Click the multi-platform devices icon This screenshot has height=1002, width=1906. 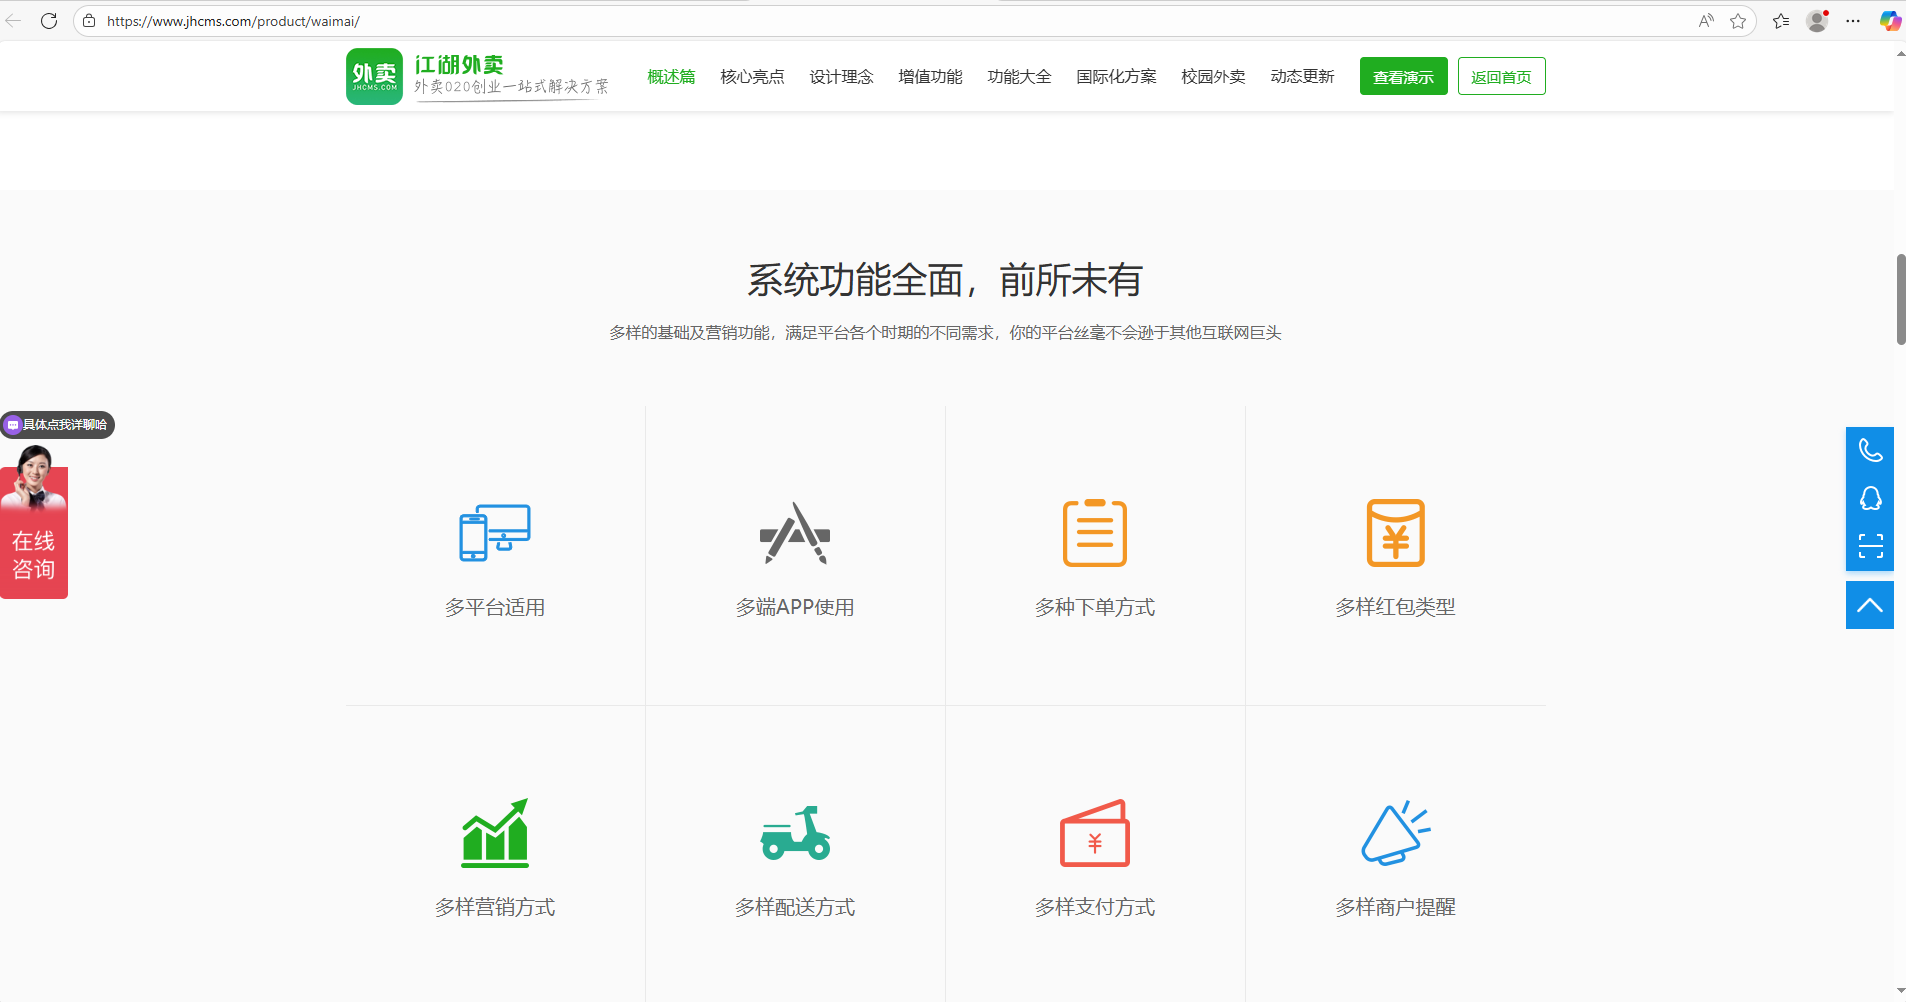(494, 532)
